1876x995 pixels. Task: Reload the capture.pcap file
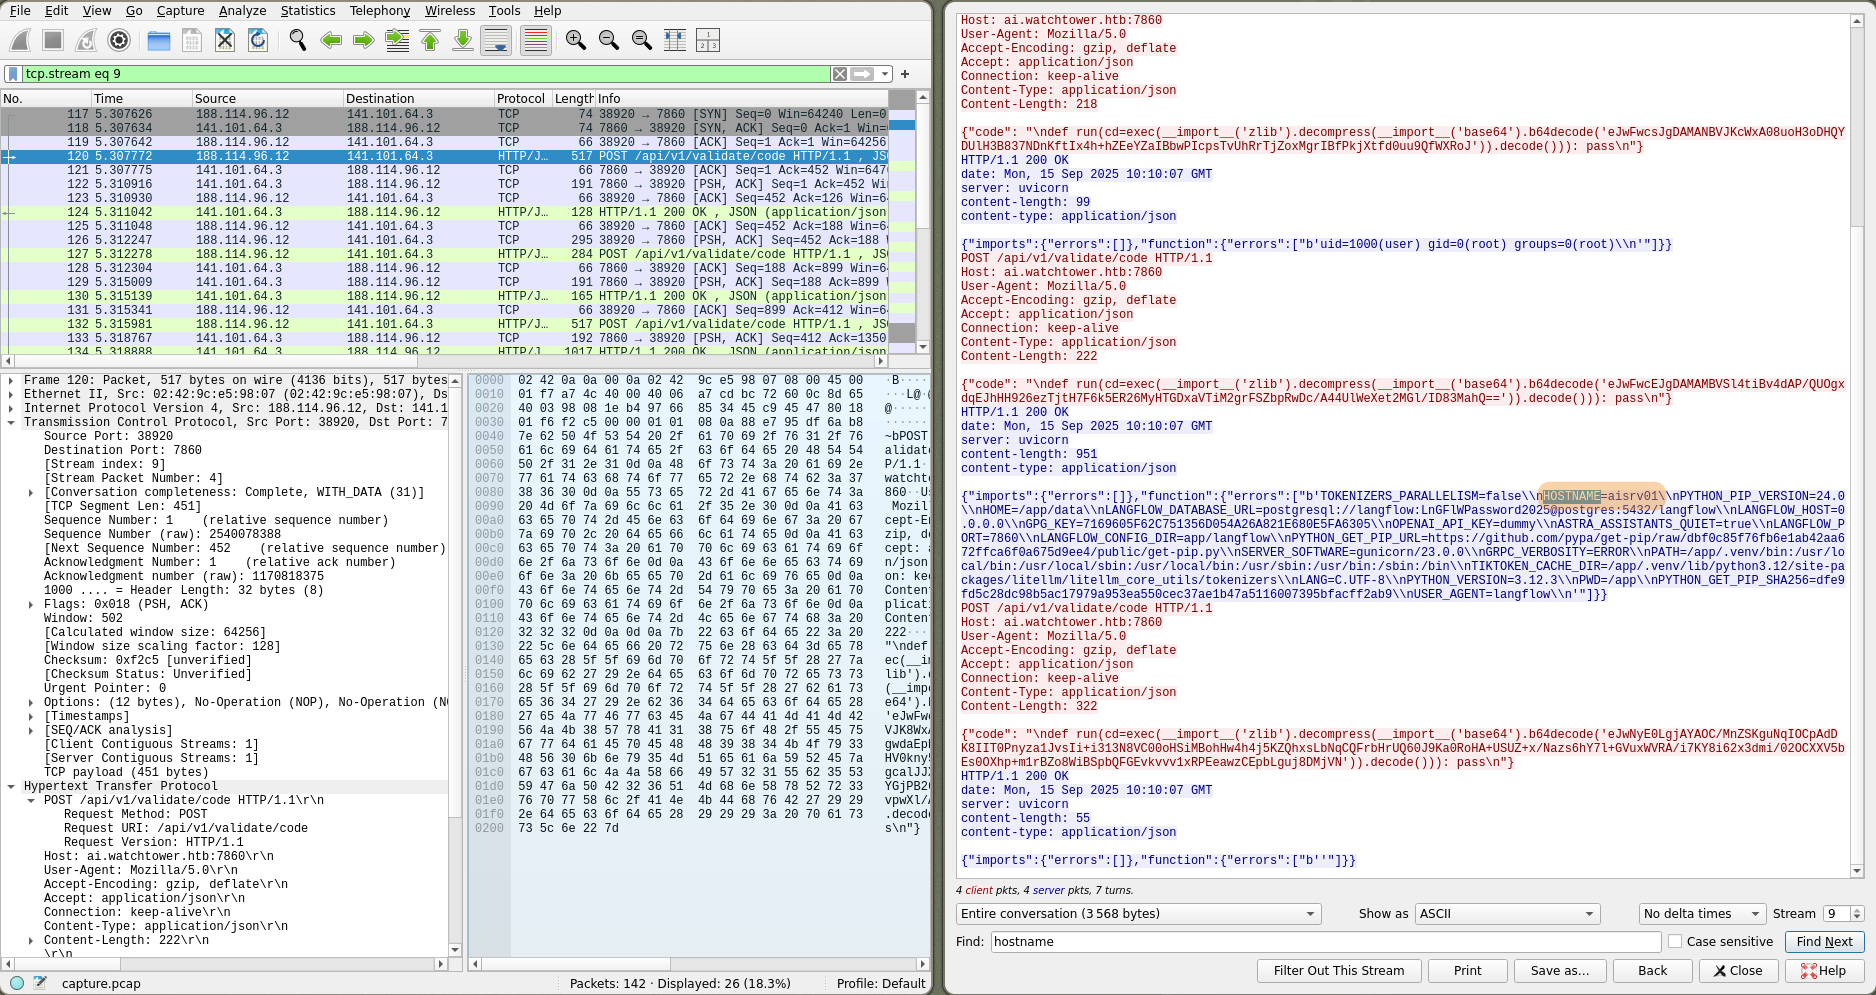tap(258, 40)
